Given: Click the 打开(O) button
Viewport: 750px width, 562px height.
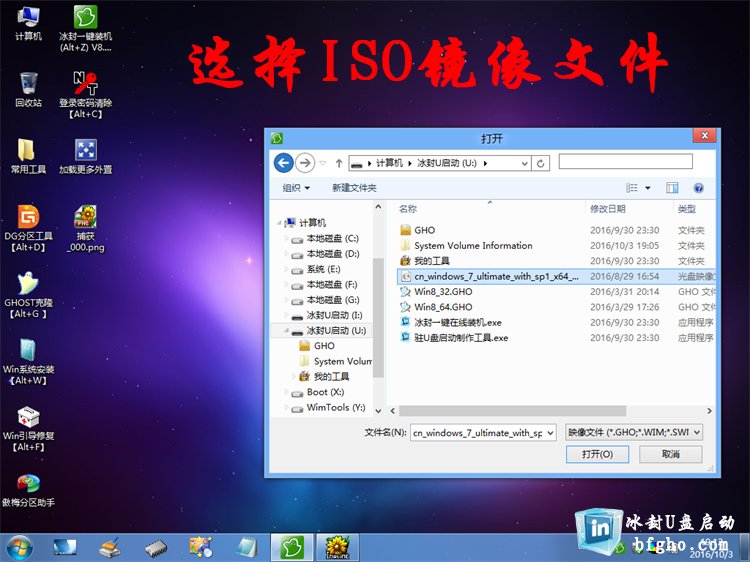Looking at the screenshot, I should coord(597,454).
